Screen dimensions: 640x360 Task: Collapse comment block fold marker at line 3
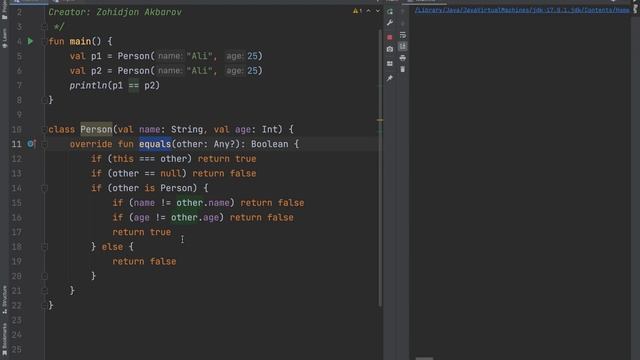pyautogui.click(x=44, y=27)
